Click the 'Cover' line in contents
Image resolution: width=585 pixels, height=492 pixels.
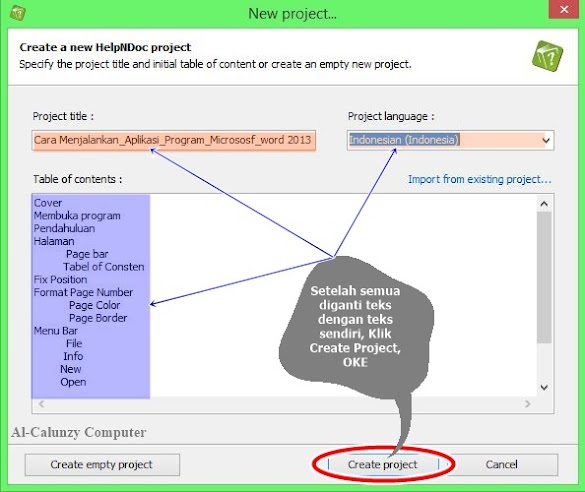click(48, 203)
